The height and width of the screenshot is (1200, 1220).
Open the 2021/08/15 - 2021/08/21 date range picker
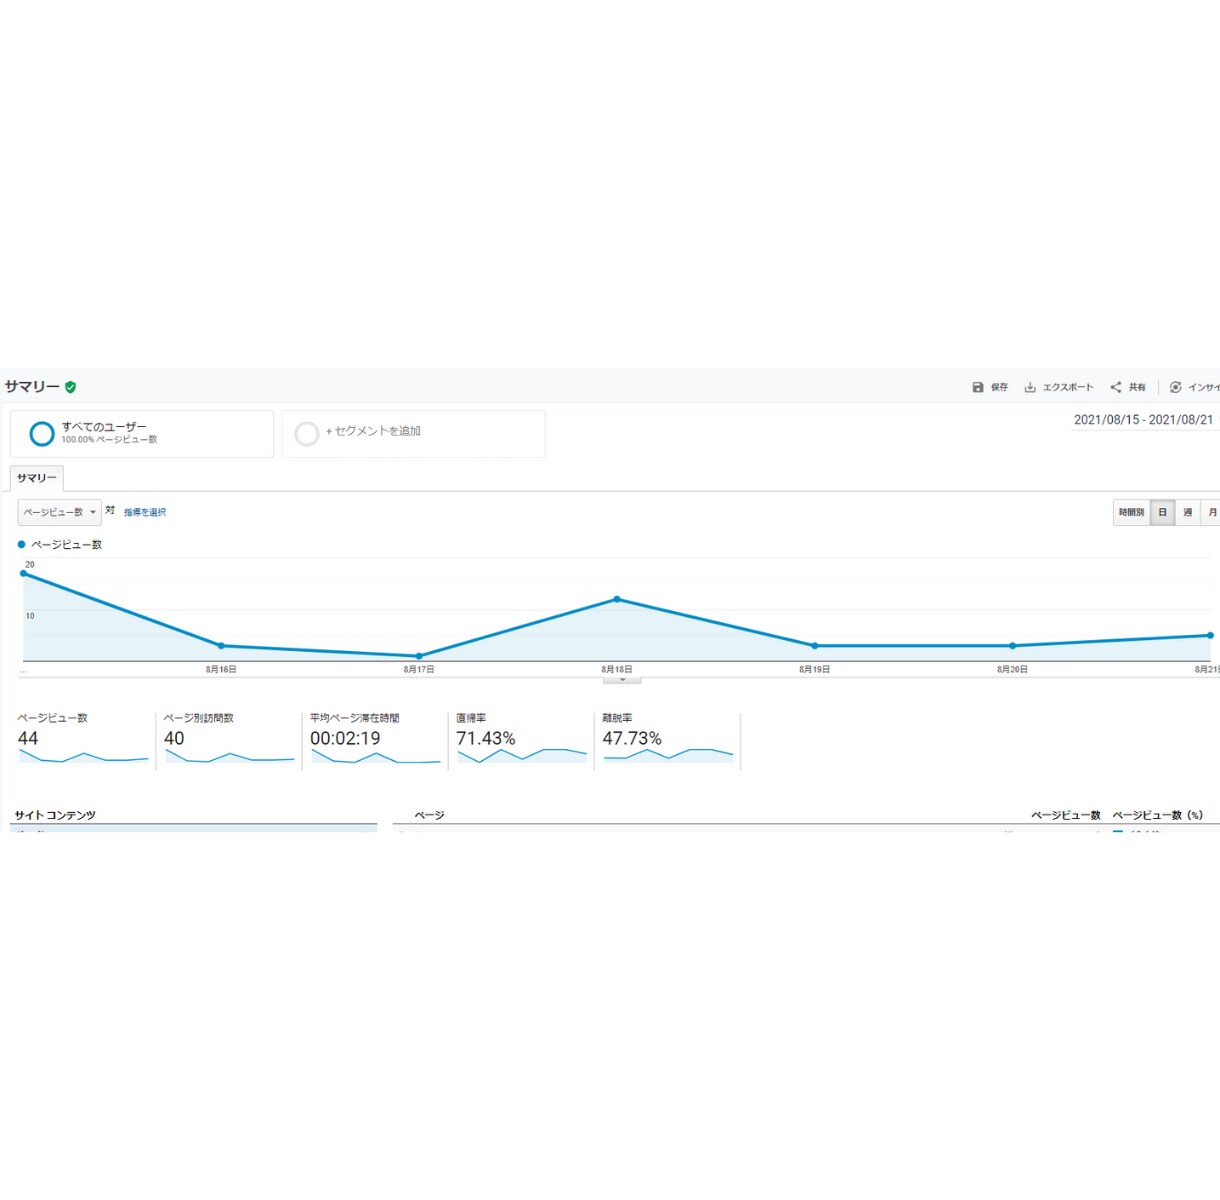[1144, 420]
